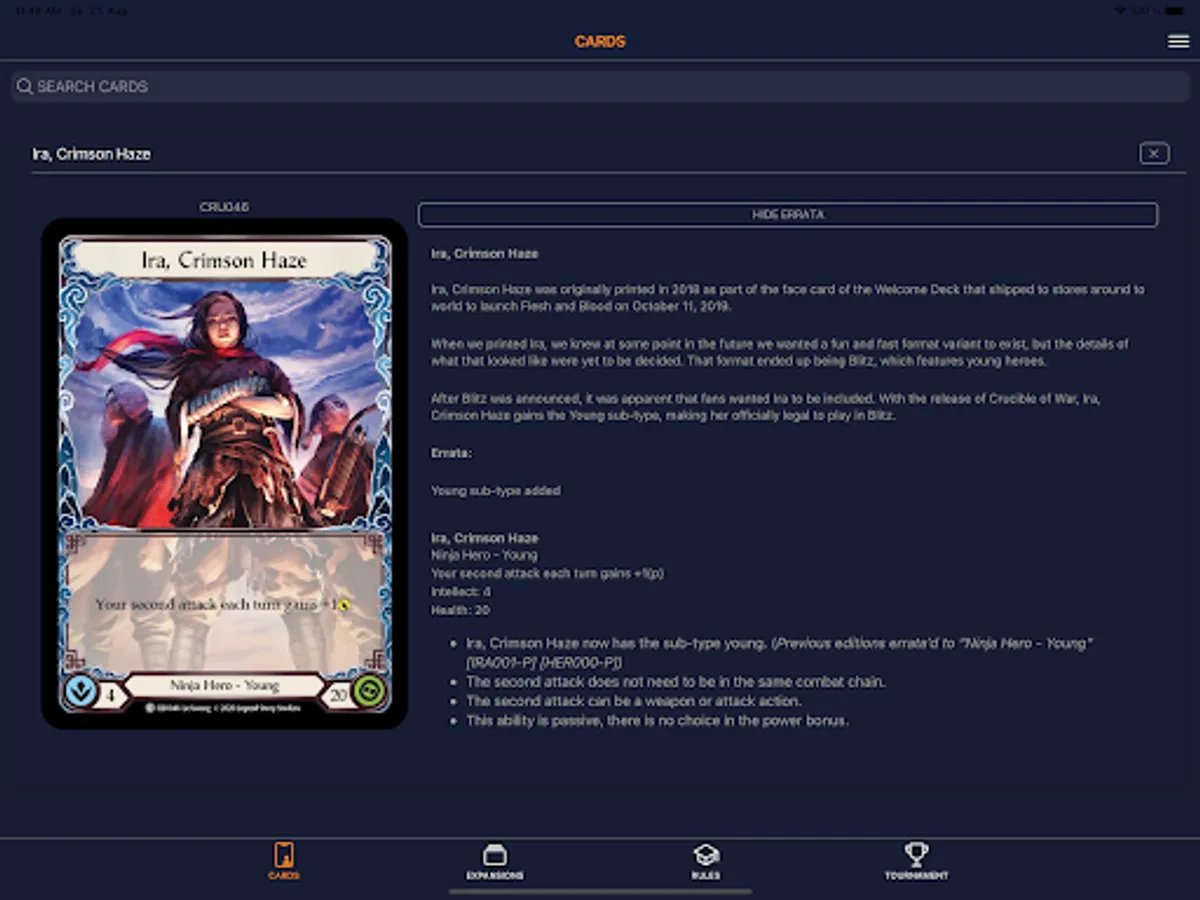Click the Hide Errata button

(788, 214)
